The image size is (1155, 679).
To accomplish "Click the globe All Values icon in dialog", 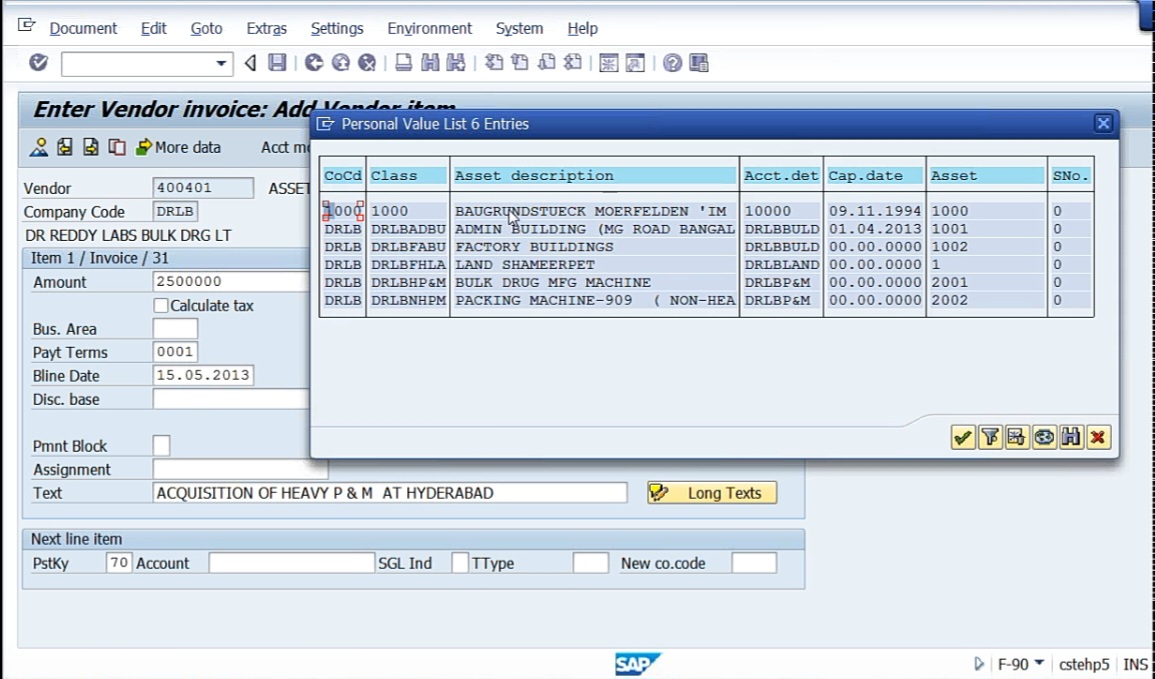I will point(1044,437).
